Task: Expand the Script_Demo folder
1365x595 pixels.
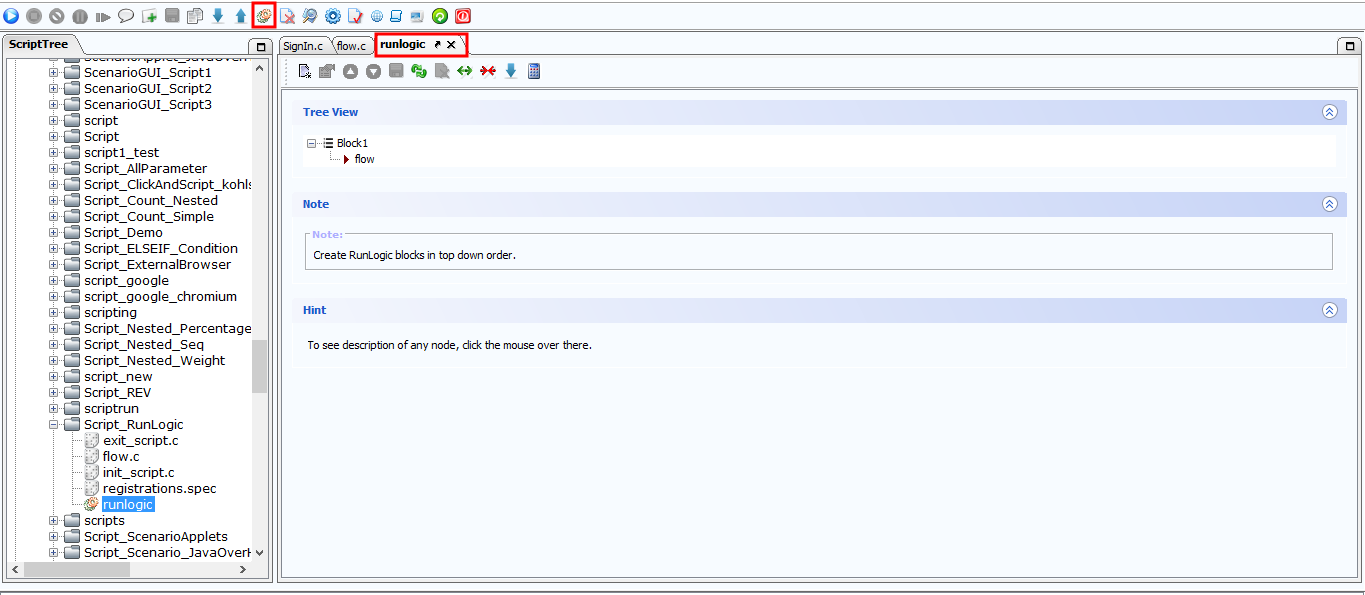Action: (54, 233)
